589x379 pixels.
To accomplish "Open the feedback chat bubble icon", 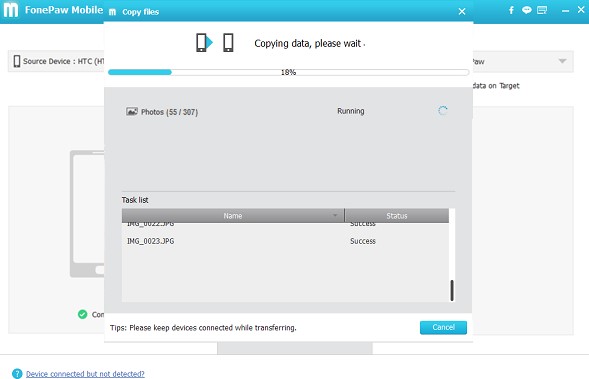I will 527,10.
